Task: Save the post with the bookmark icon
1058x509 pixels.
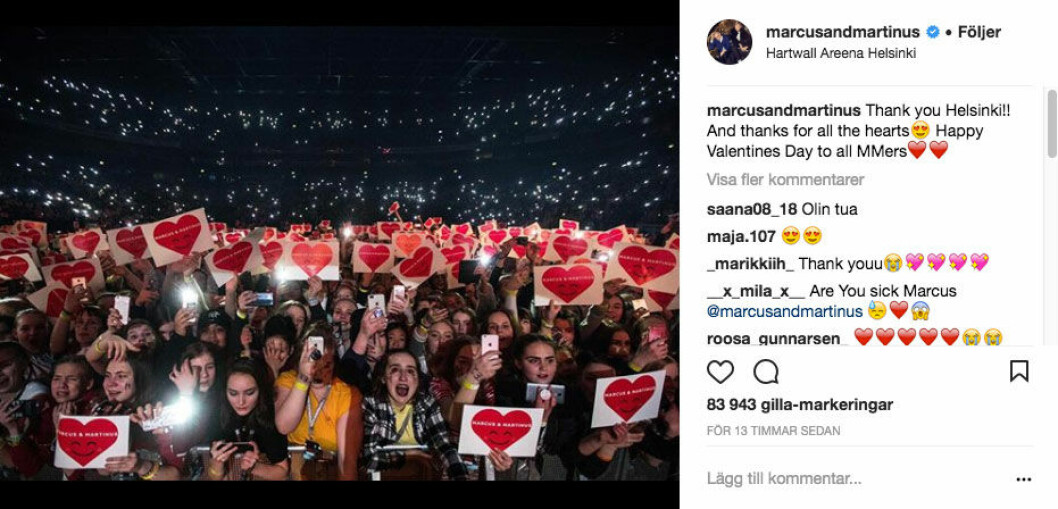Action: click(1019, 371)
